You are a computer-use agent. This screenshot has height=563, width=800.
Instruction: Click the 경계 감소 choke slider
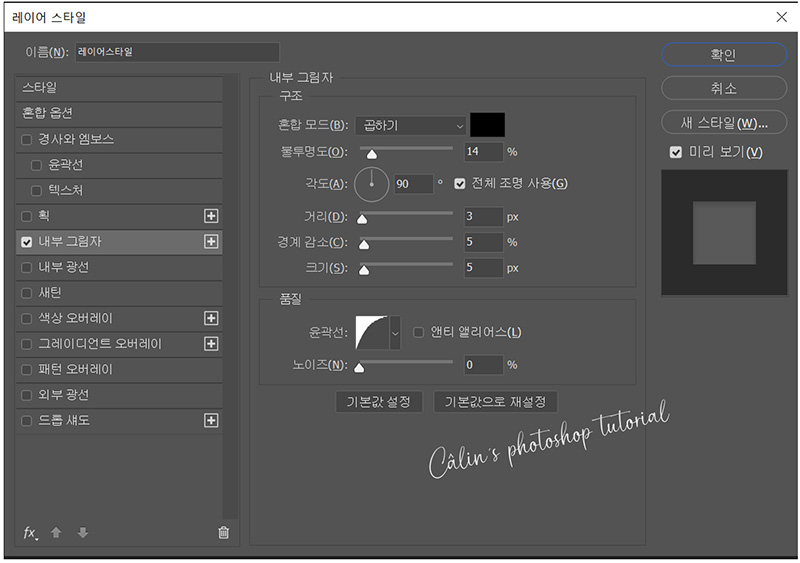(406, 242)
